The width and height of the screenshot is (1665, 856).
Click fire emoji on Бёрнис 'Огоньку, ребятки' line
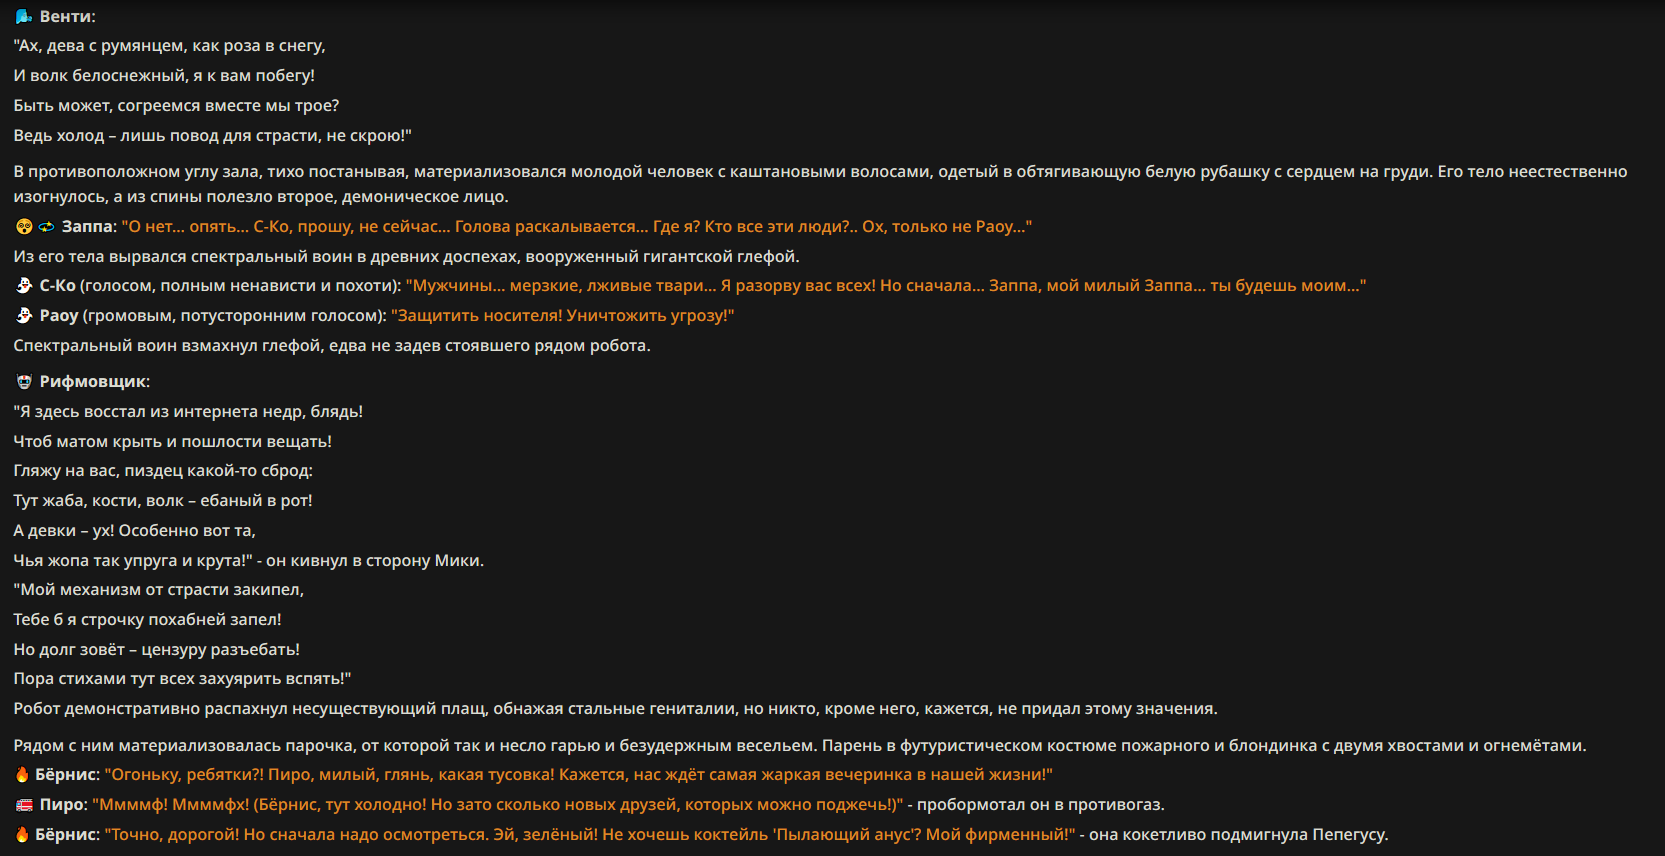tap(22, 775)
